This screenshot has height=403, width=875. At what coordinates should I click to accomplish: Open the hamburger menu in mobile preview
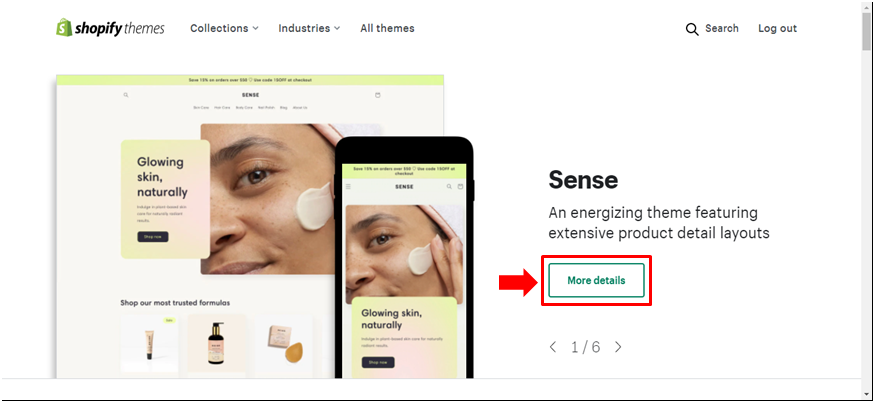(x=349, y=186)
